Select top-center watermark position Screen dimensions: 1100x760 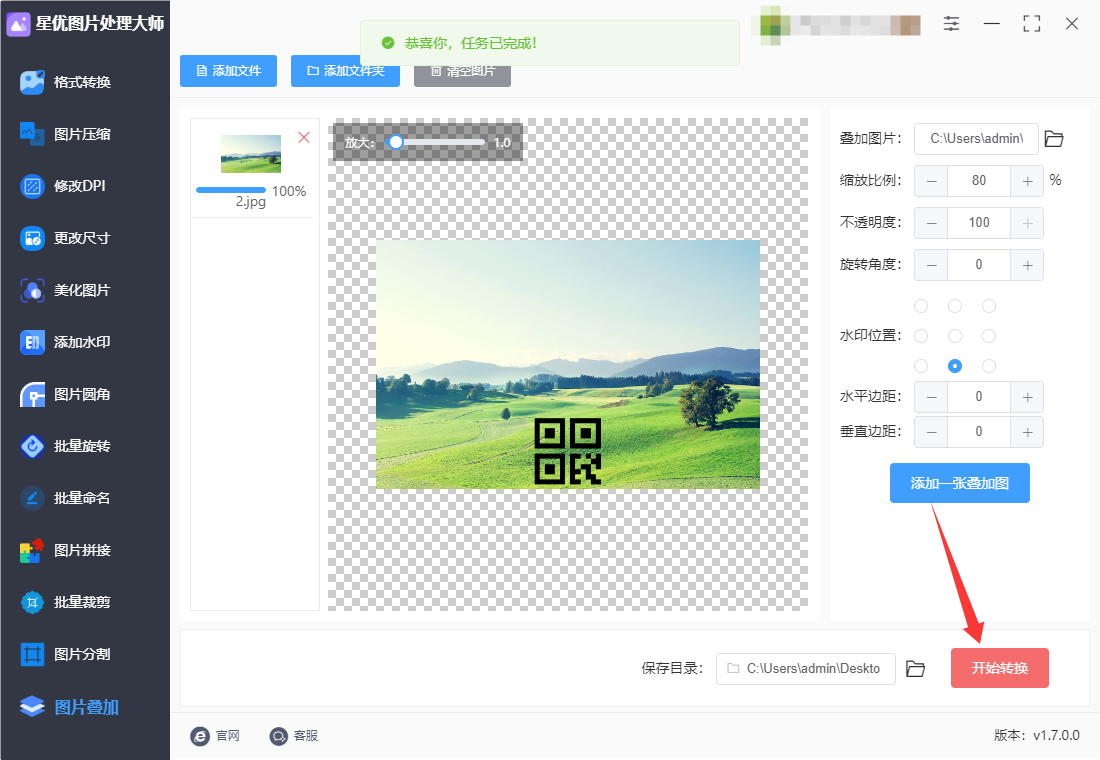coord(955,306)
